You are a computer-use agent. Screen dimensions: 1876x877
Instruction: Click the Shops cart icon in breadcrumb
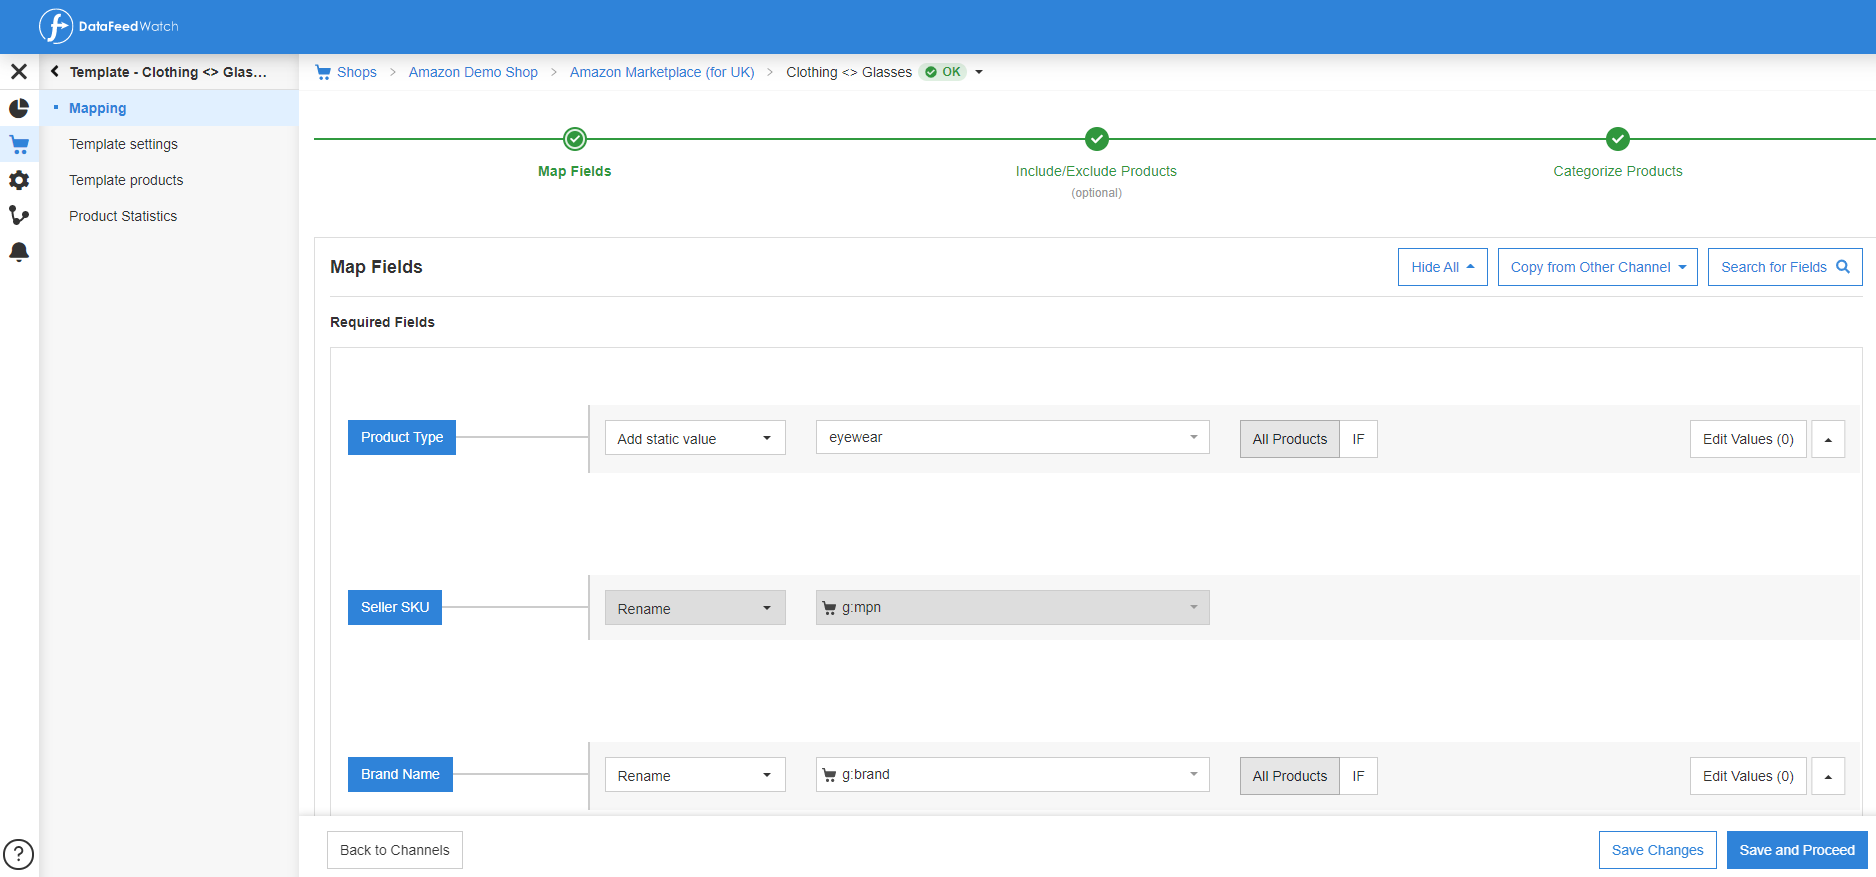click(323, 72)
